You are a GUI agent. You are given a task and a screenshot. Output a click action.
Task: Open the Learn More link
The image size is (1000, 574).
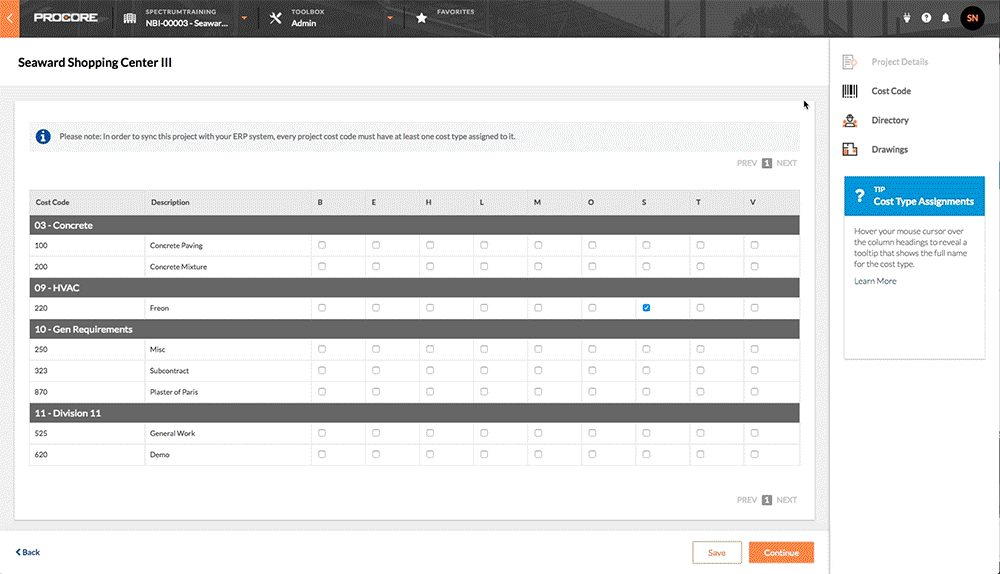coord(875,281)
